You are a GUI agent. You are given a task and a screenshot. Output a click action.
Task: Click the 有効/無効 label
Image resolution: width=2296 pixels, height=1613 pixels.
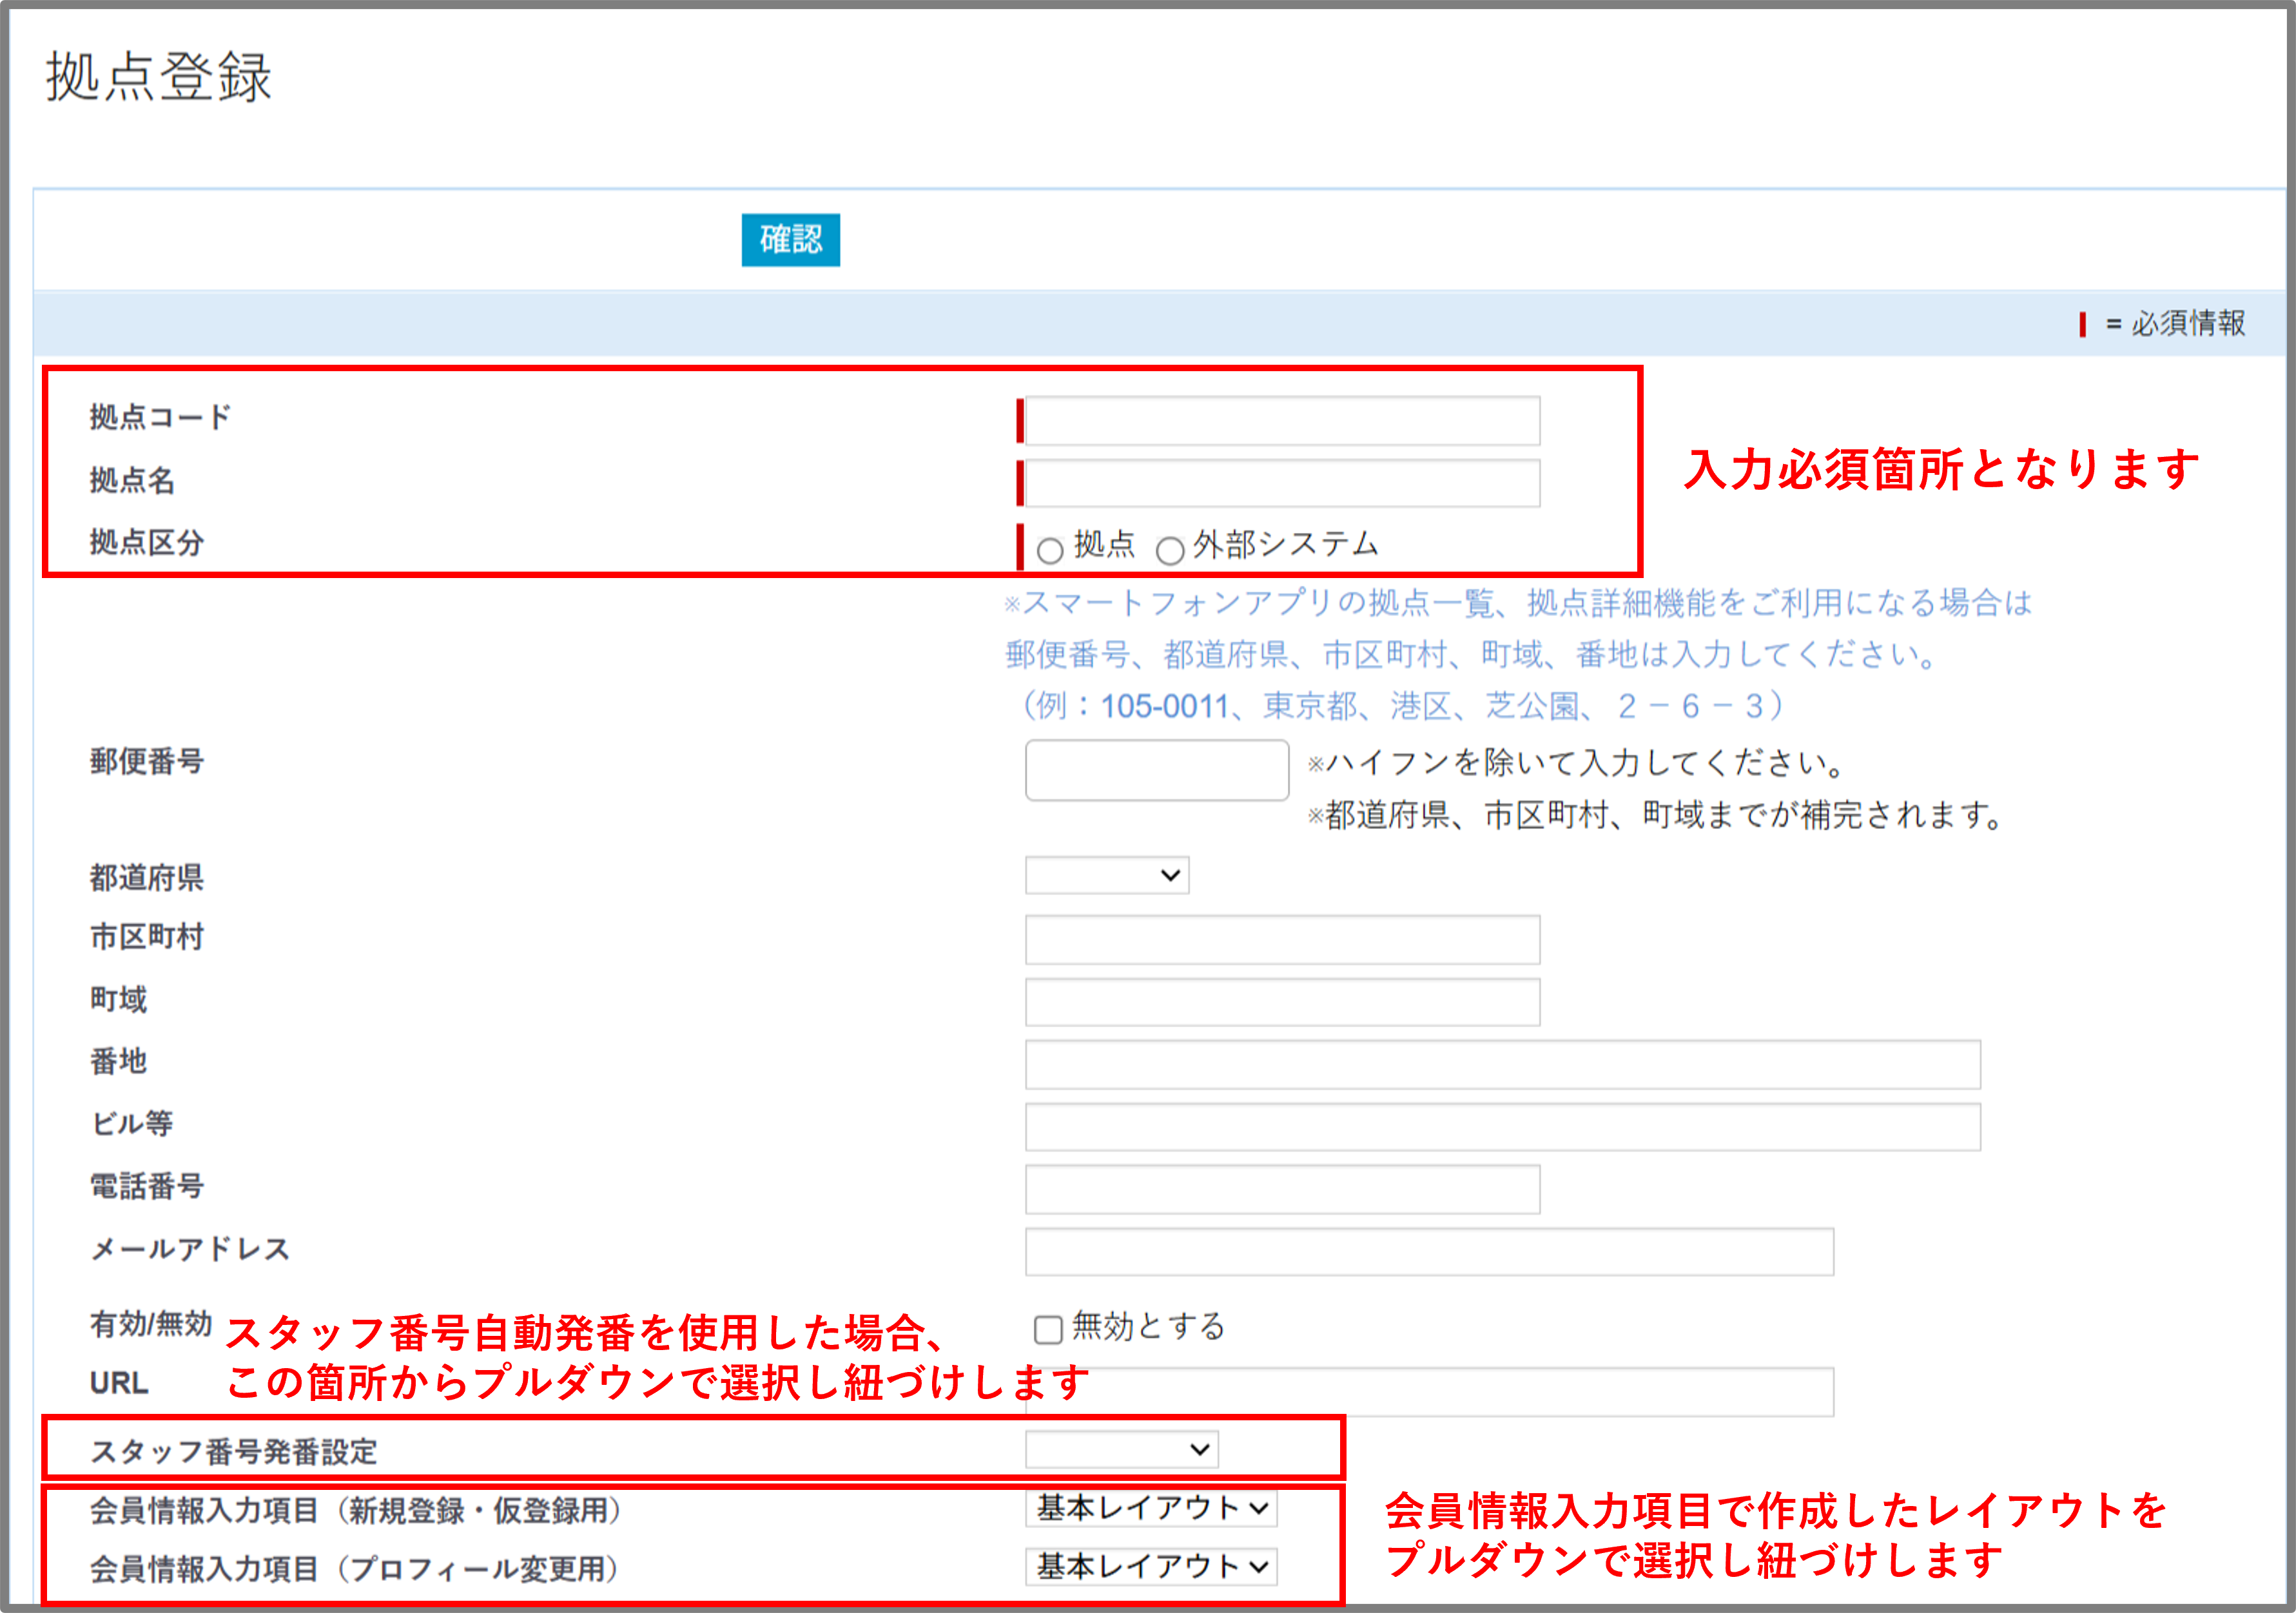coord(150,1324)
